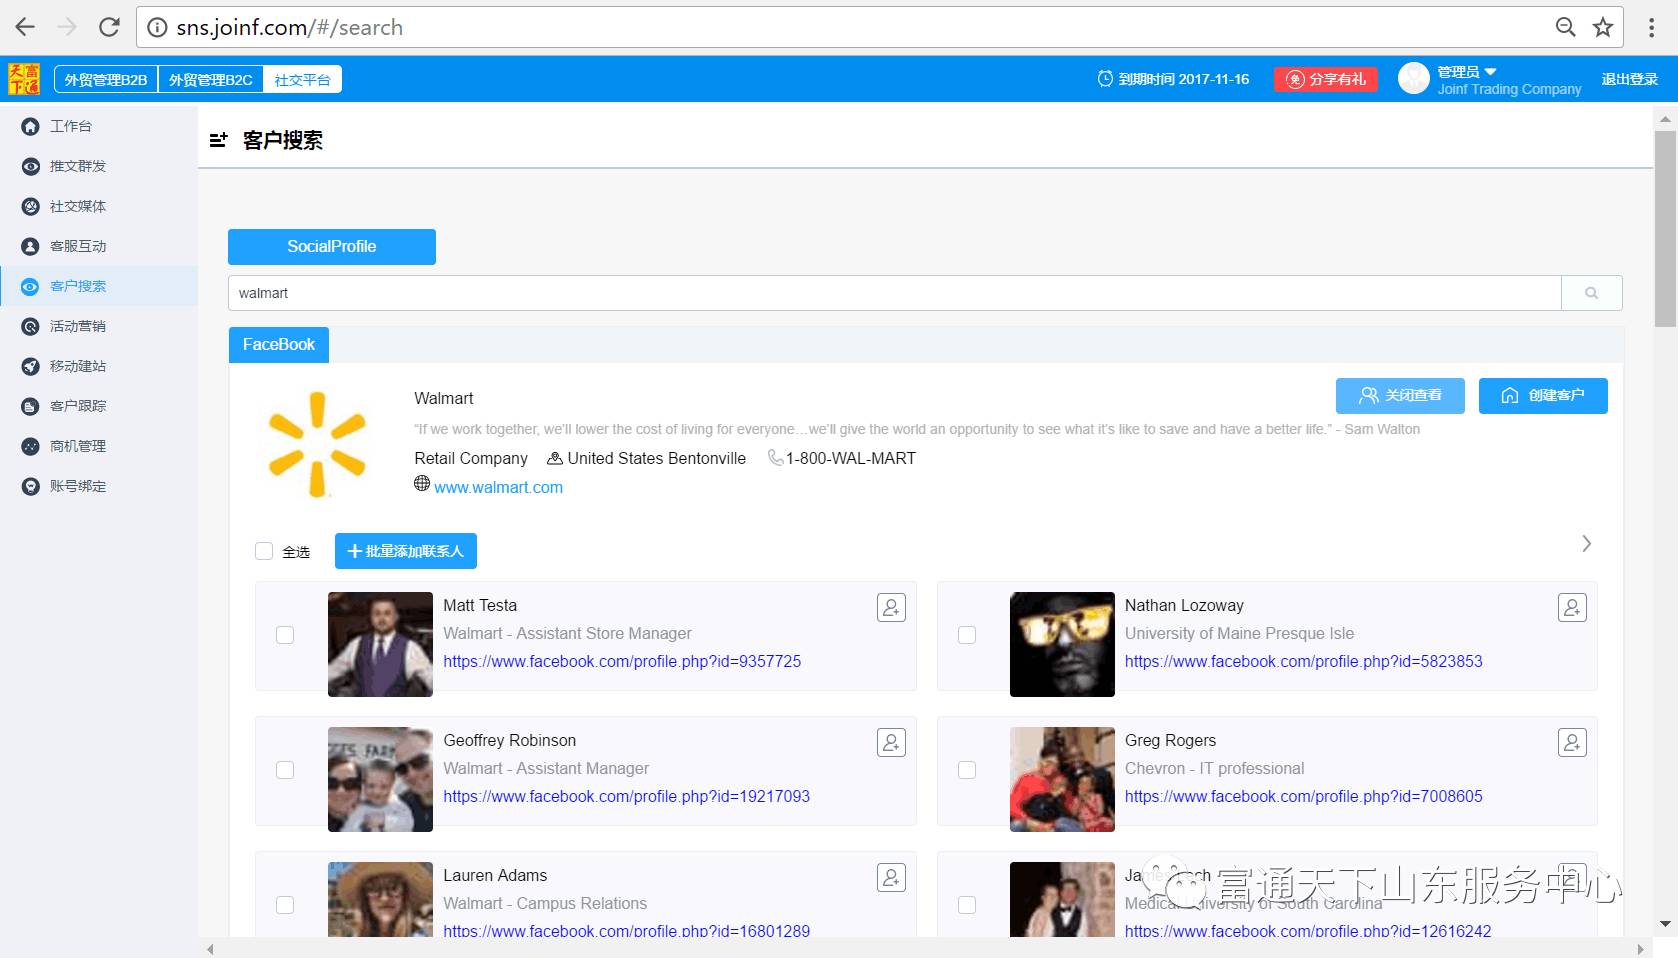
Task: Click the Walmart spark logo
Action: coord(317,444)
